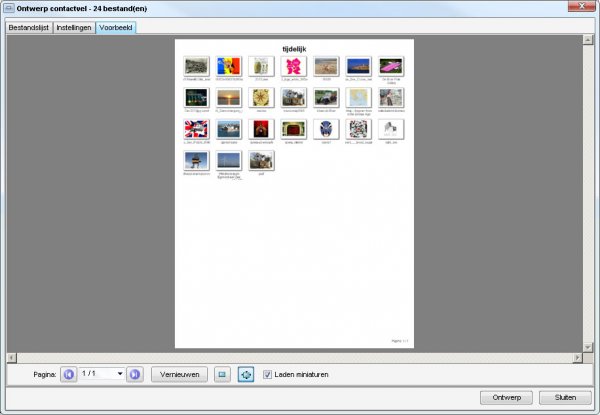
Task: Switch to the Bestandslijst tab
Action: (28, 27)
